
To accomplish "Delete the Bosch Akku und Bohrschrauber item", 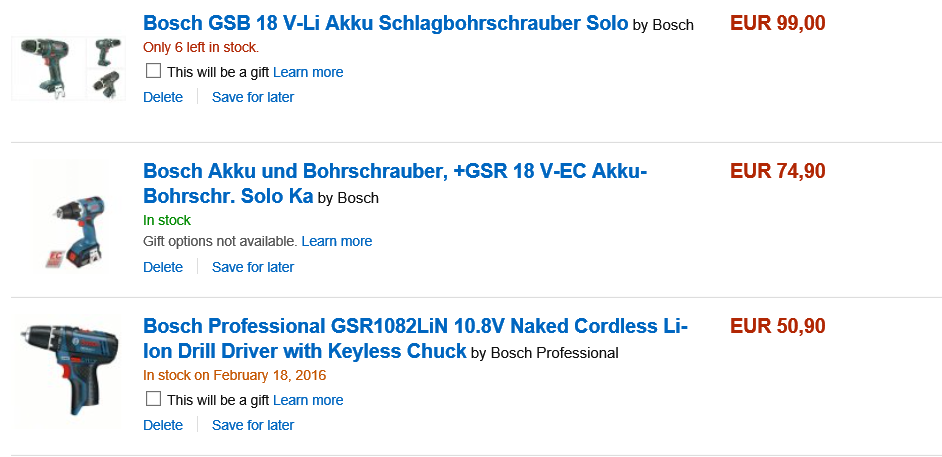I will 163,267.
